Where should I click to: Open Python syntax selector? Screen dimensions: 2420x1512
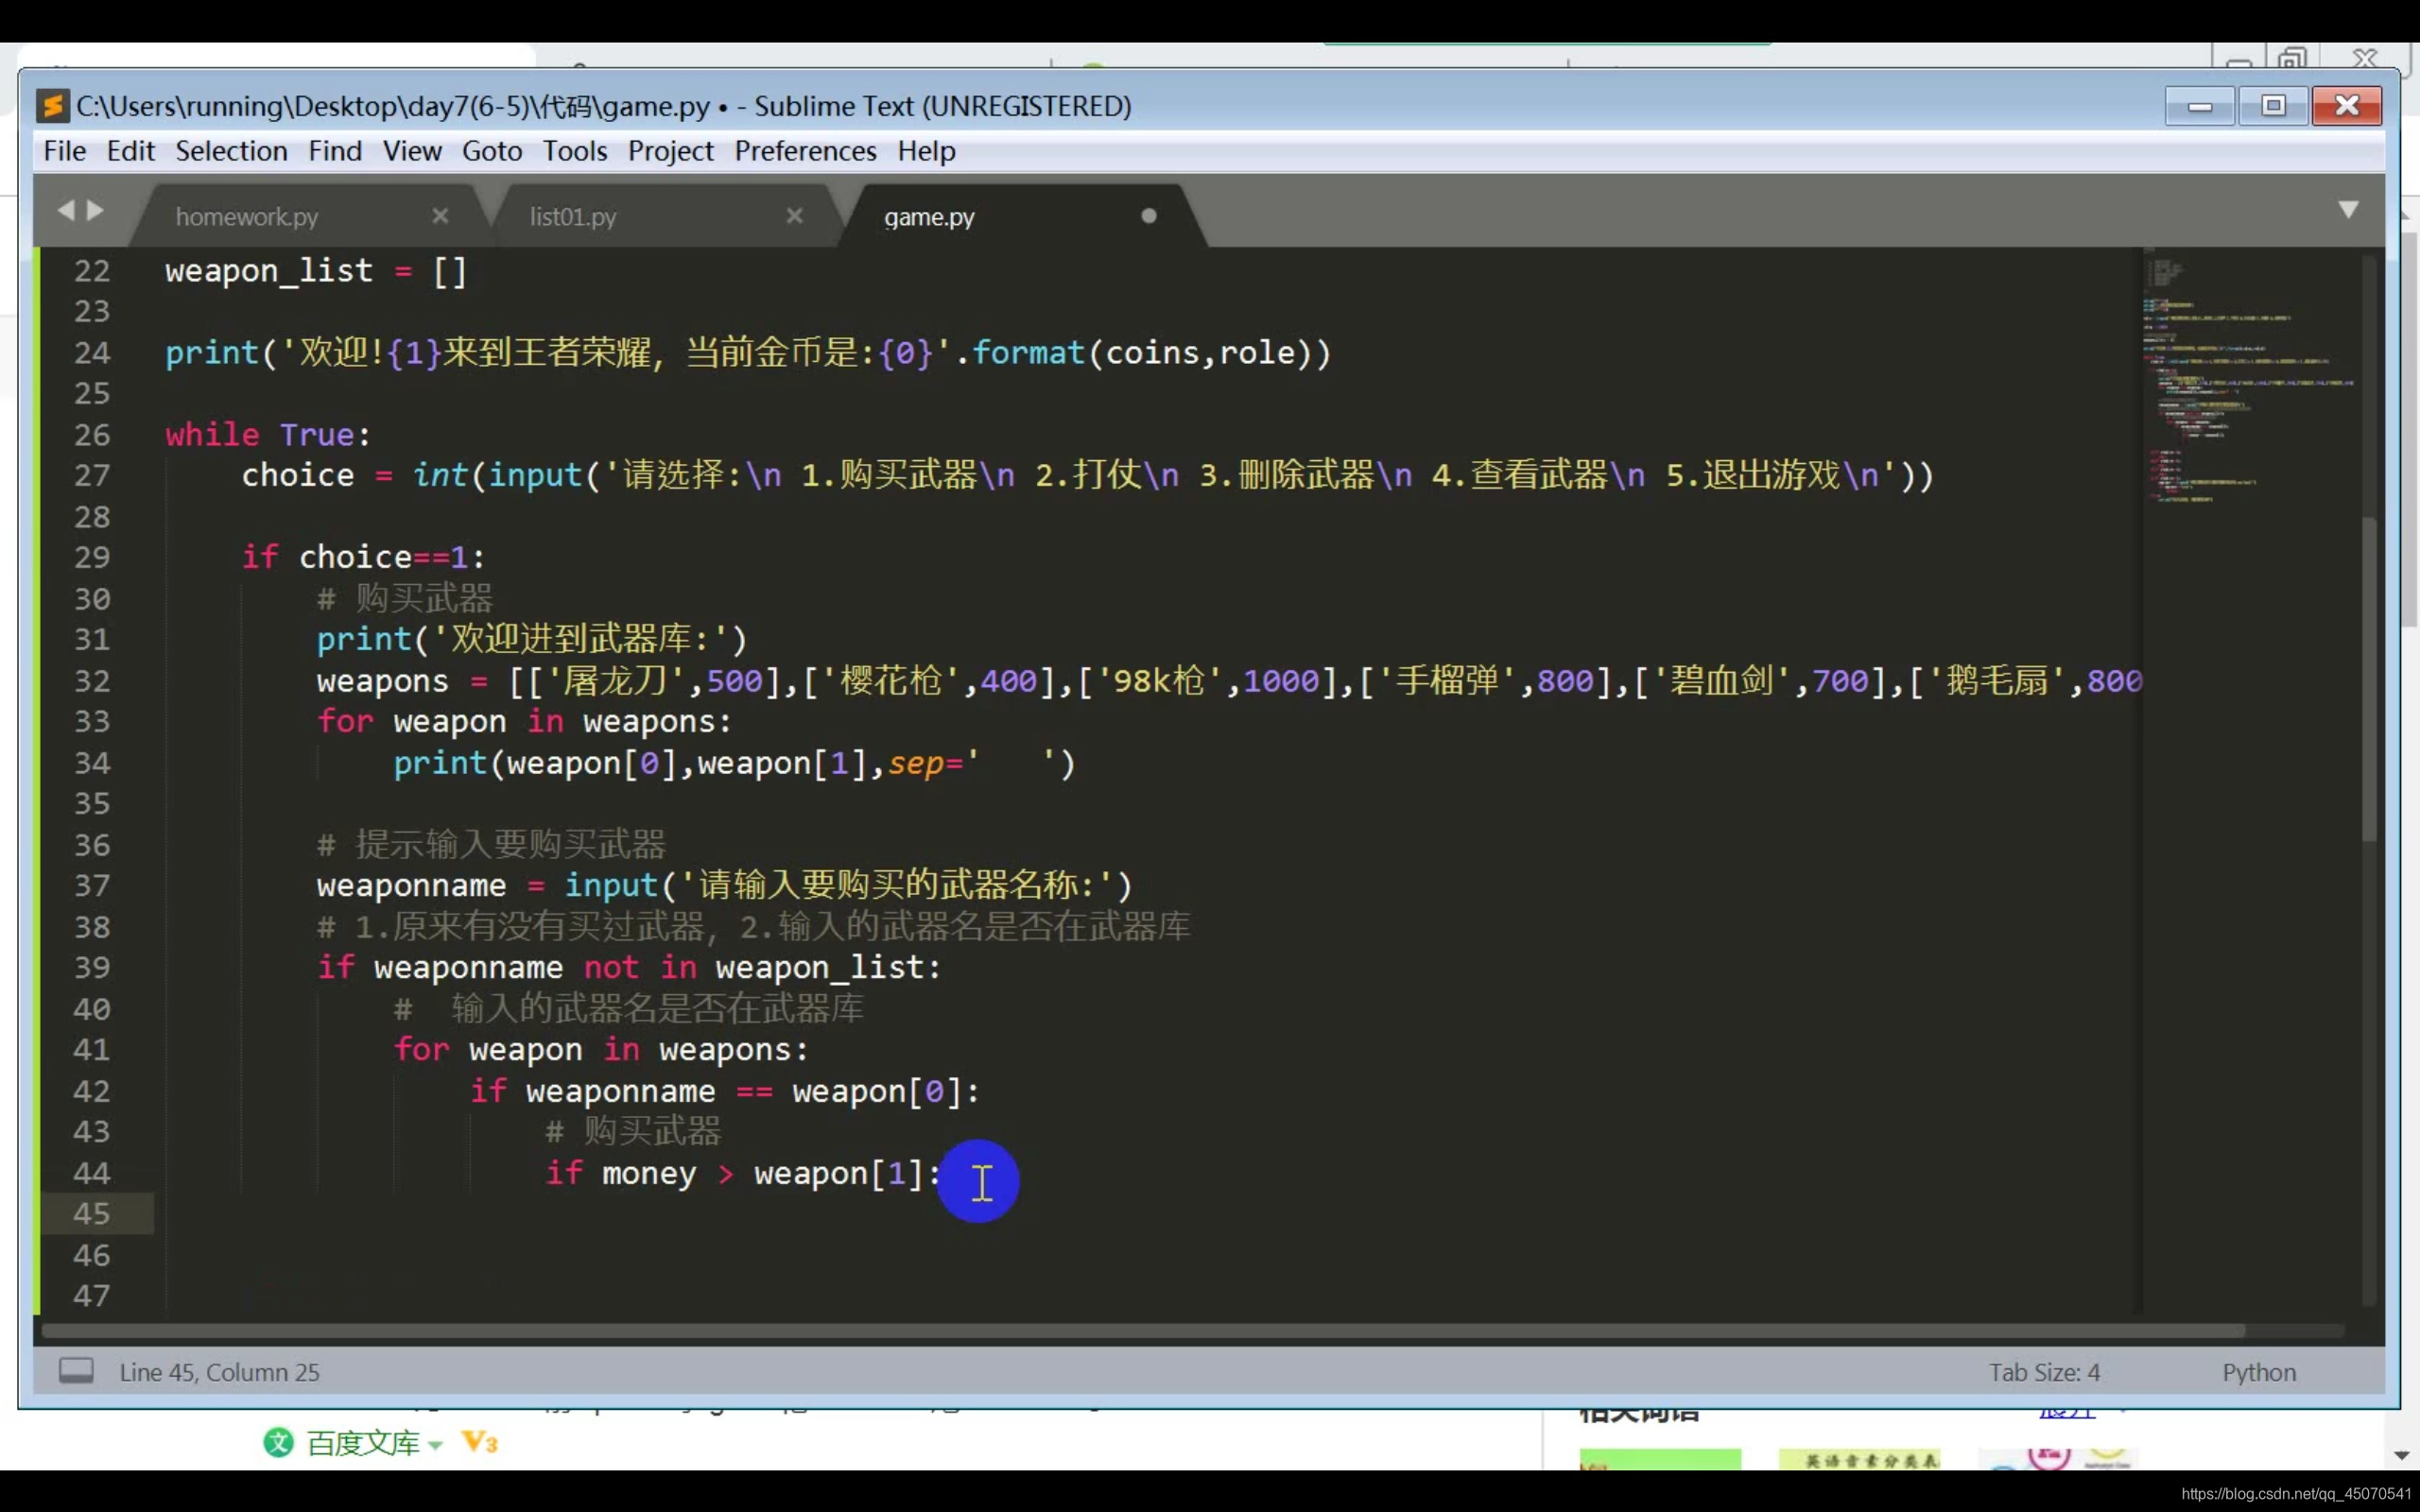pos(2259,1372)
